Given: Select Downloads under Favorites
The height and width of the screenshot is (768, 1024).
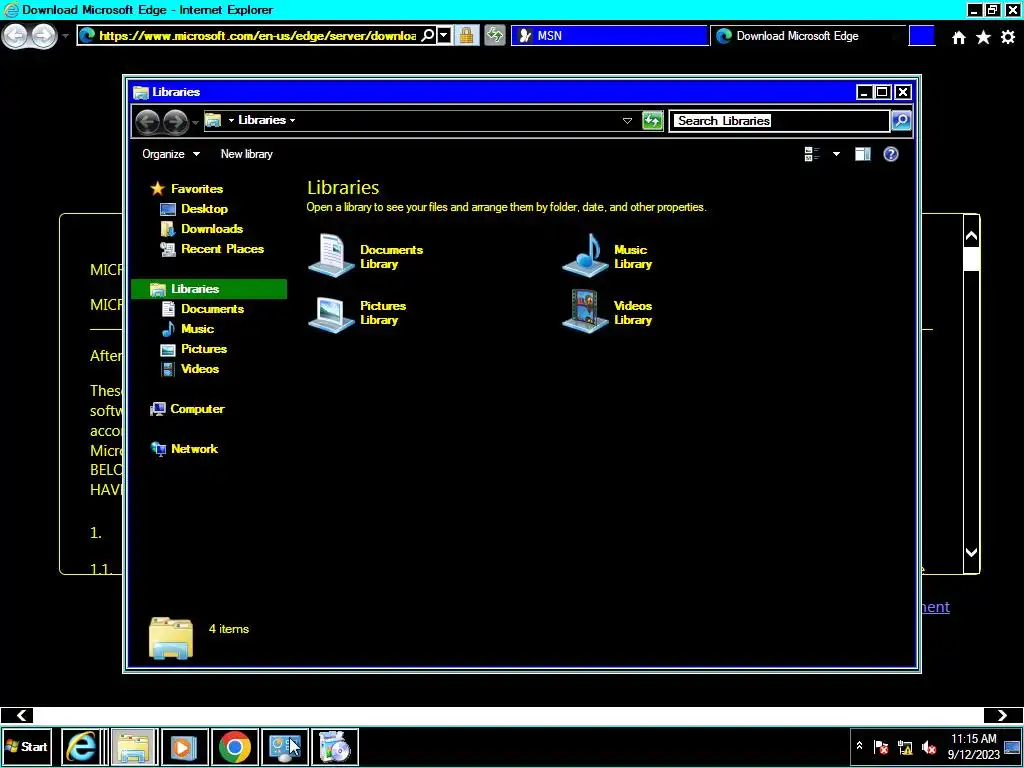Looking at the screenshot, I should (x=212, y=229).
